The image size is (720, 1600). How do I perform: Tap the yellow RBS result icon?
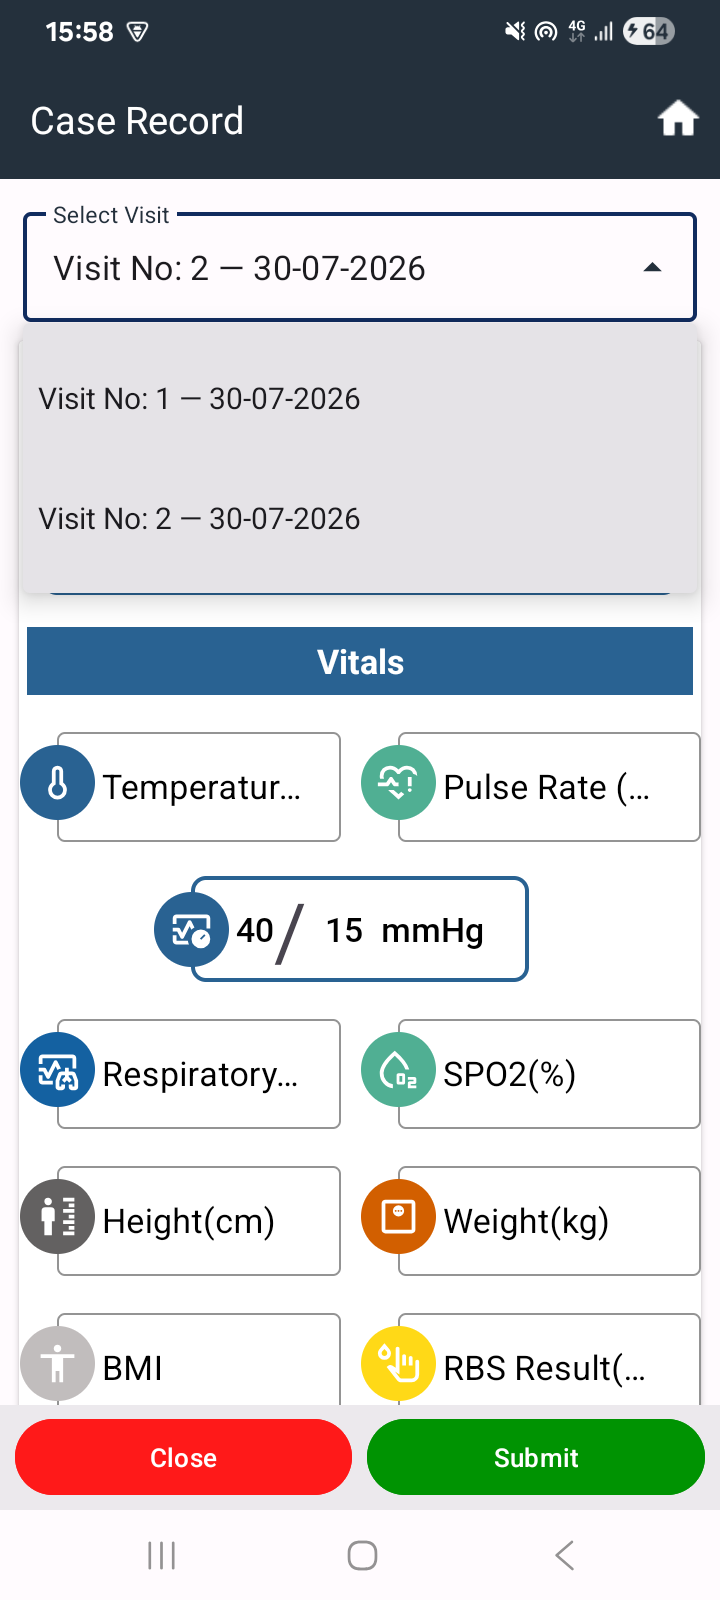pos(398,1364)
